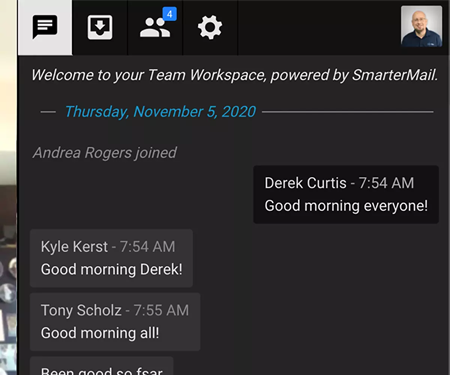
Task: Show the participants list with badge 4
Action: pos(155,27)
